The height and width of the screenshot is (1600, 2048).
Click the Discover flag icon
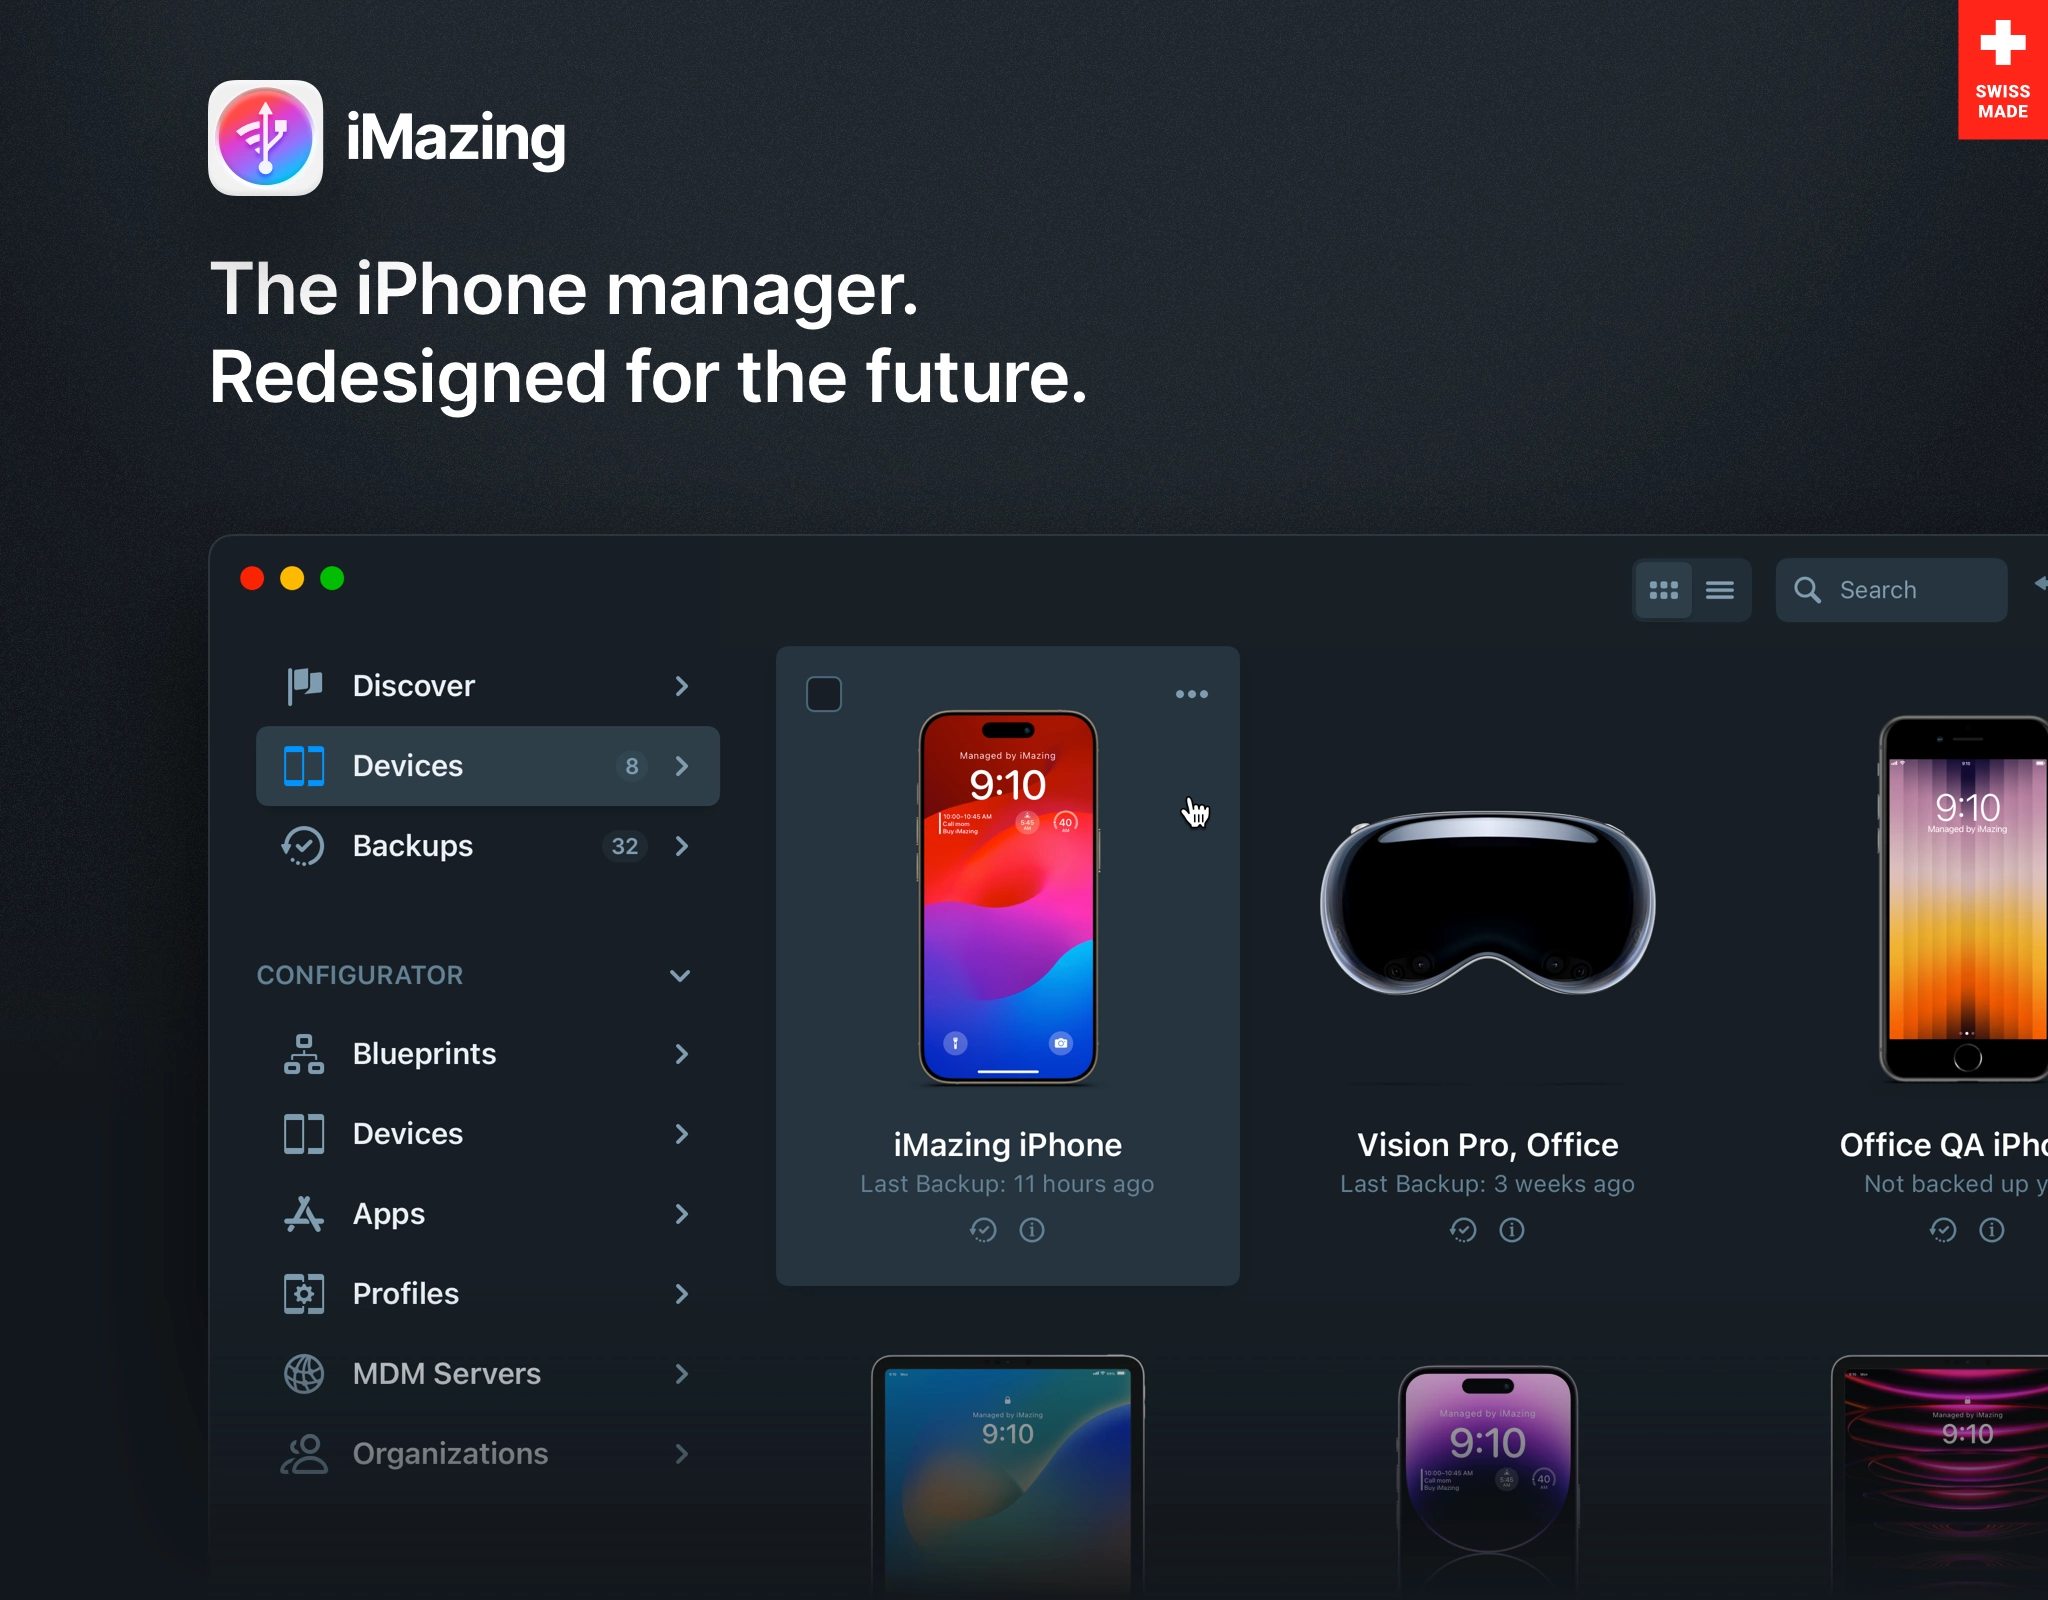[x=304, y=685]
